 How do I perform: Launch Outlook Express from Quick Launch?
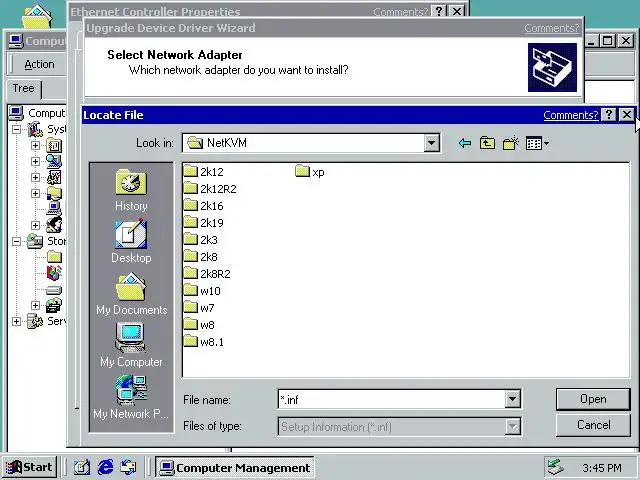(x=129, y=467)
